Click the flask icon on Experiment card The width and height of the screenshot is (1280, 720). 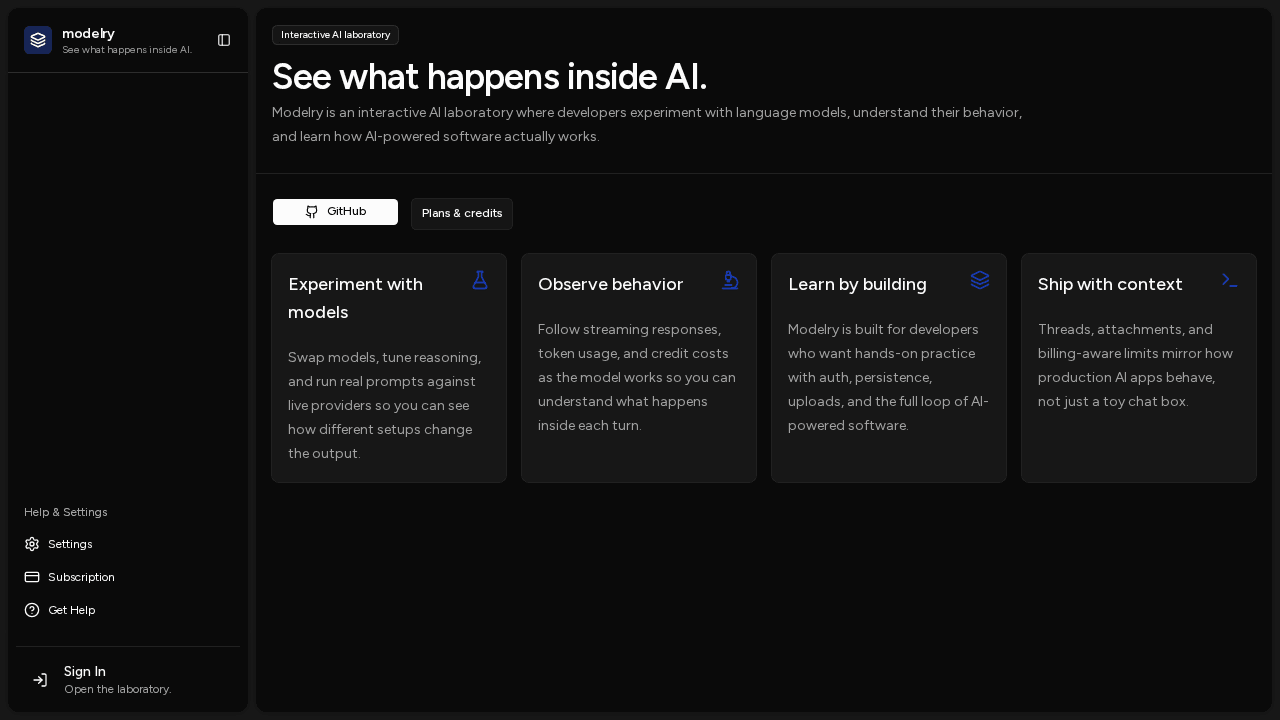pos(480,280)
